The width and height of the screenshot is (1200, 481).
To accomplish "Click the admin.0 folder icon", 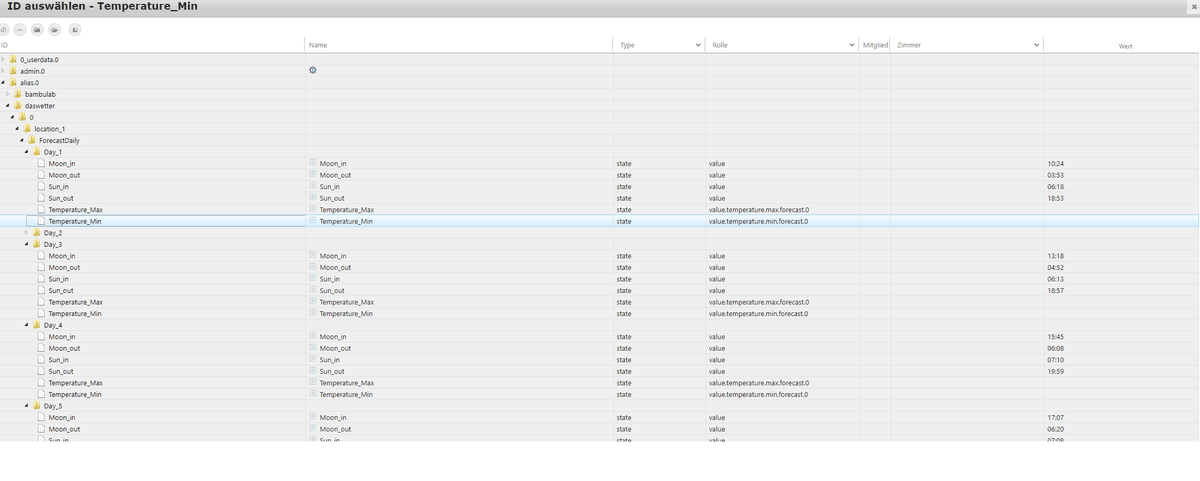I will point(14,71).
